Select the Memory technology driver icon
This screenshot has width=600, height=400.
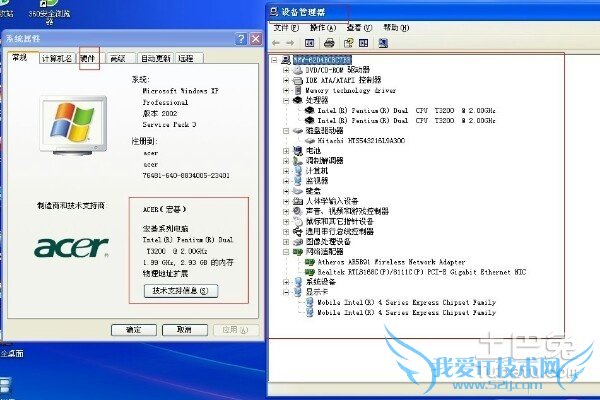tap(298, 90)
